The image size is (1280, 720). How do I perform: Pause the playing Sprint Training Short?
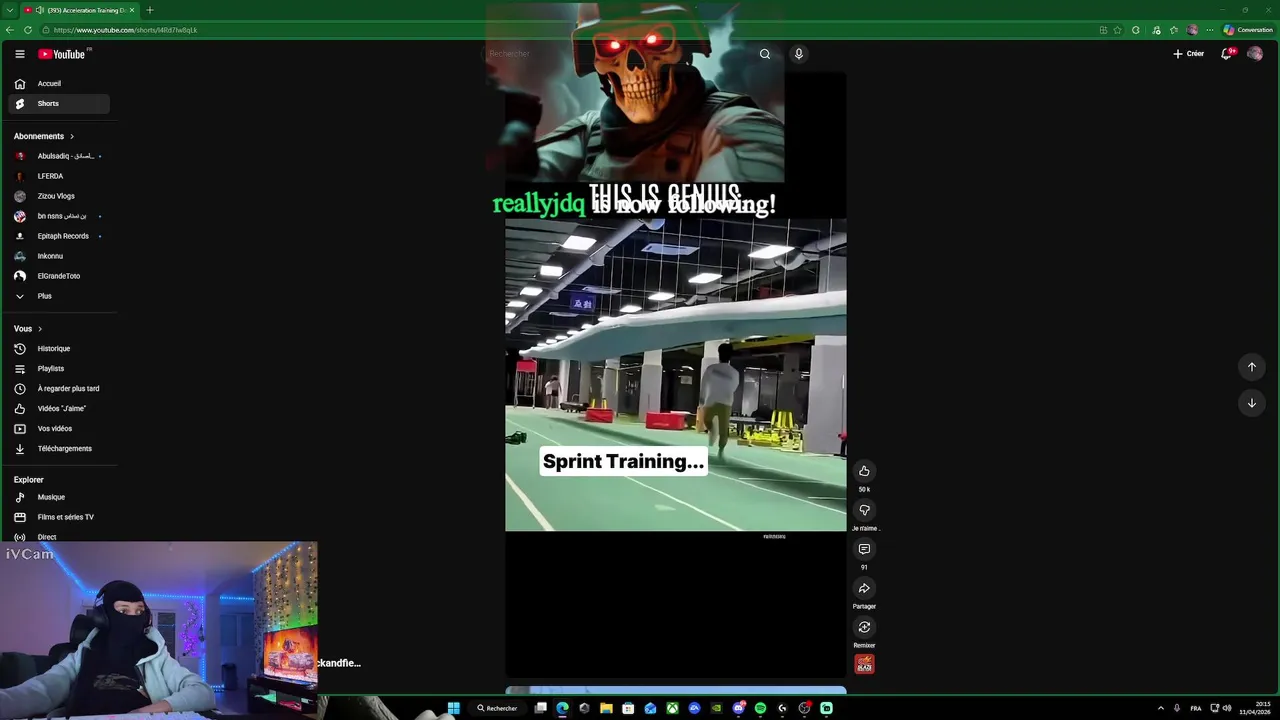[x=675, y=375]
